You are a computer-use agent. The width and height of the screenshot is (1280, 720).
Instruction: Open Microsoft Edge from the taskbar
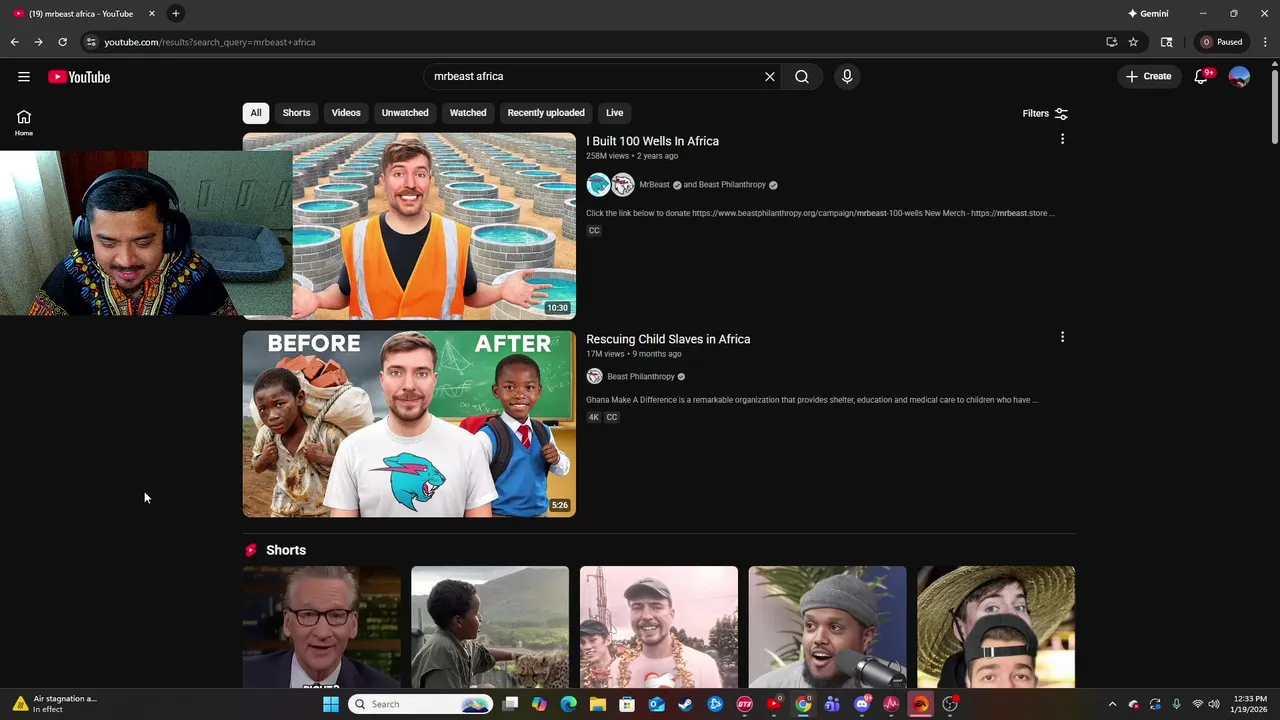(569, 704)
